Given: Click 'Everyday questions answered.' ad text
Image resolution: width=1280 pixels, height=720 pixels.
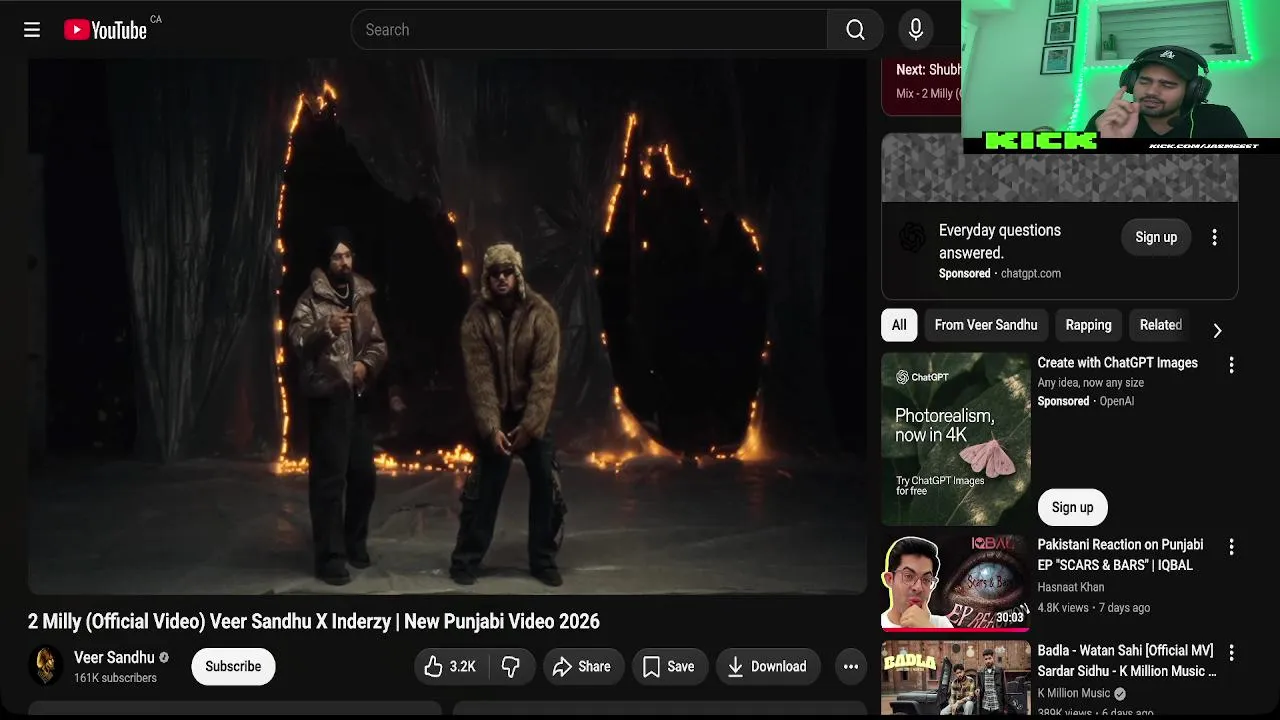Looking at the screenshot, I should 1000,241.
